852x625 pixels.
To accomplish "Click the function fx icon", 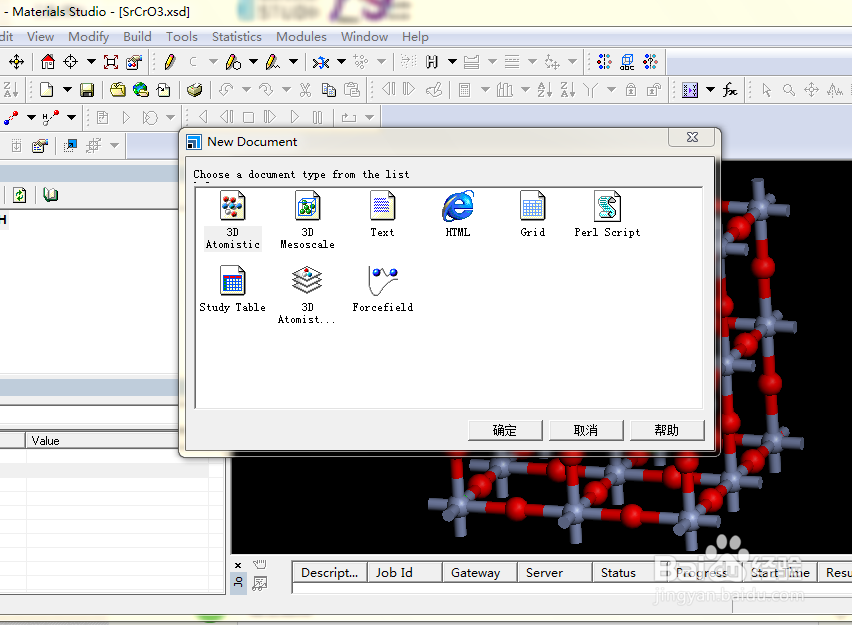I will [730, 90].
